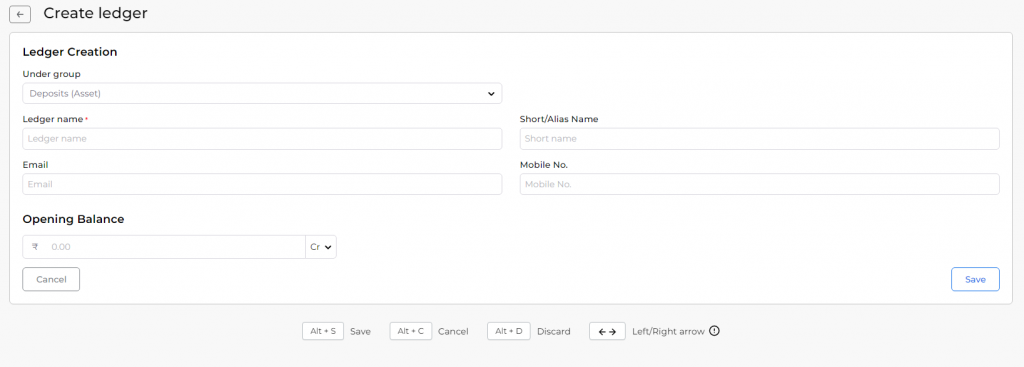Click the Mobile No. input field

[x=760, y=184]
